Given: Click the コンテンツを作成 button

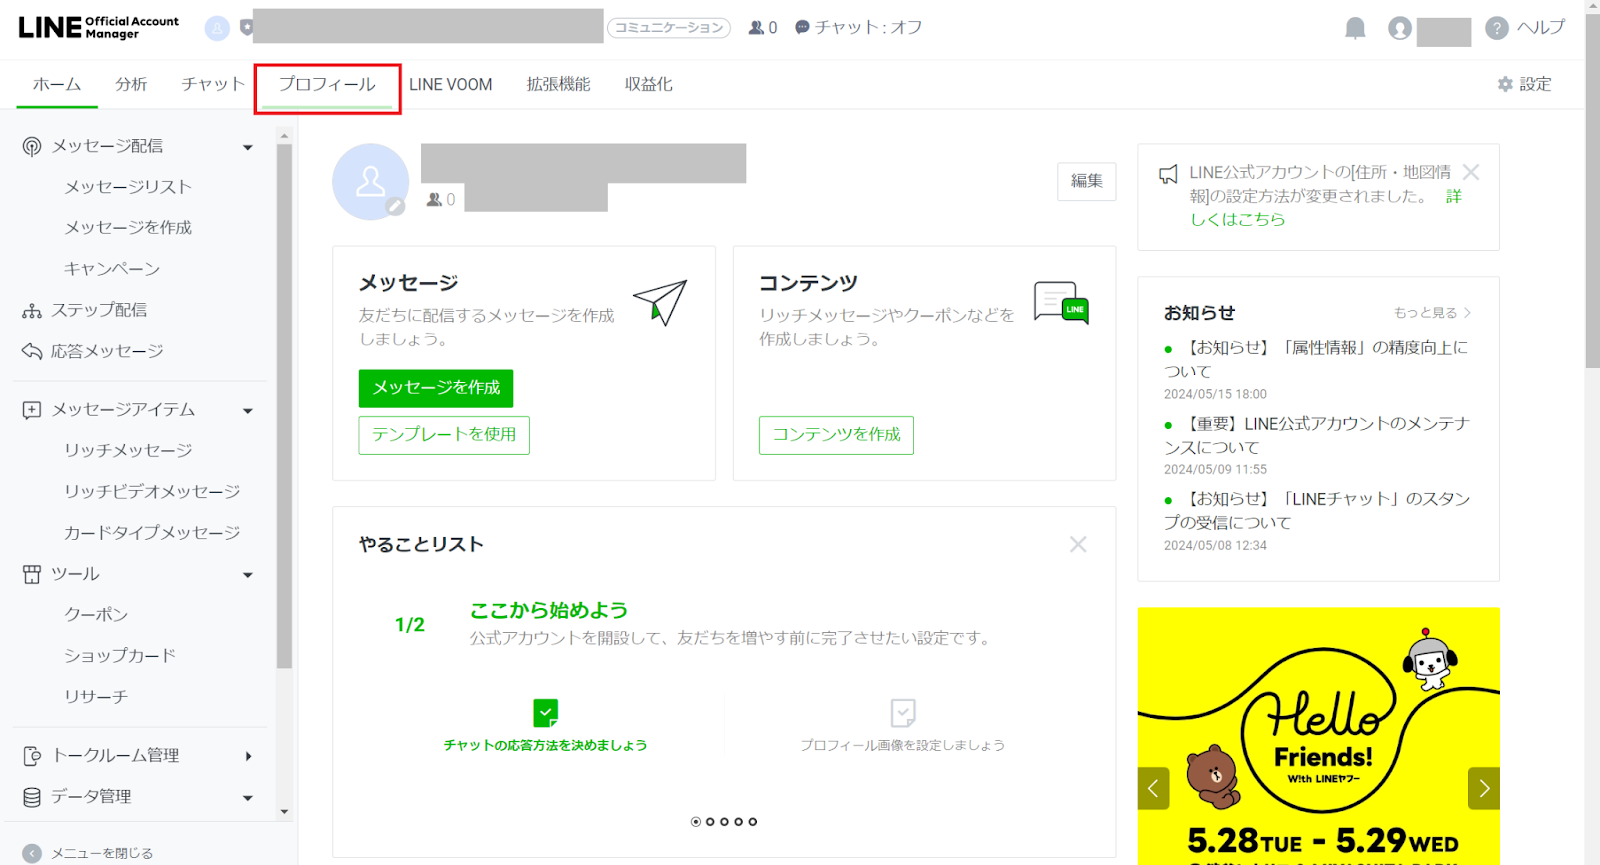Looking at the screenshot, I should pos(836,435).
